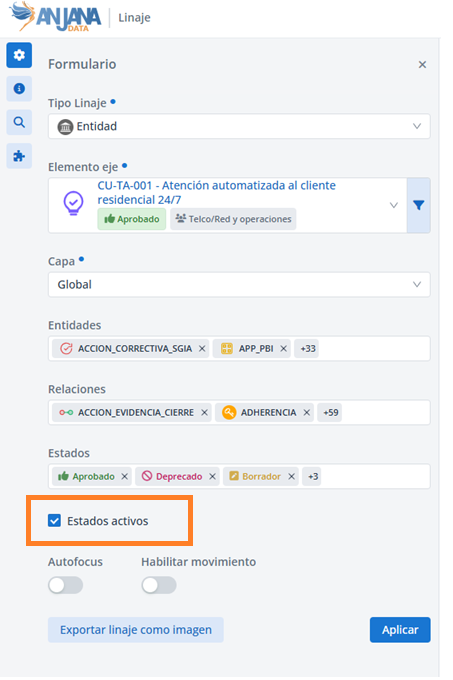This screenshot has width=453, height=680.
Task: Click the magnifier search sidebar icon
Action: coord(19,122)
